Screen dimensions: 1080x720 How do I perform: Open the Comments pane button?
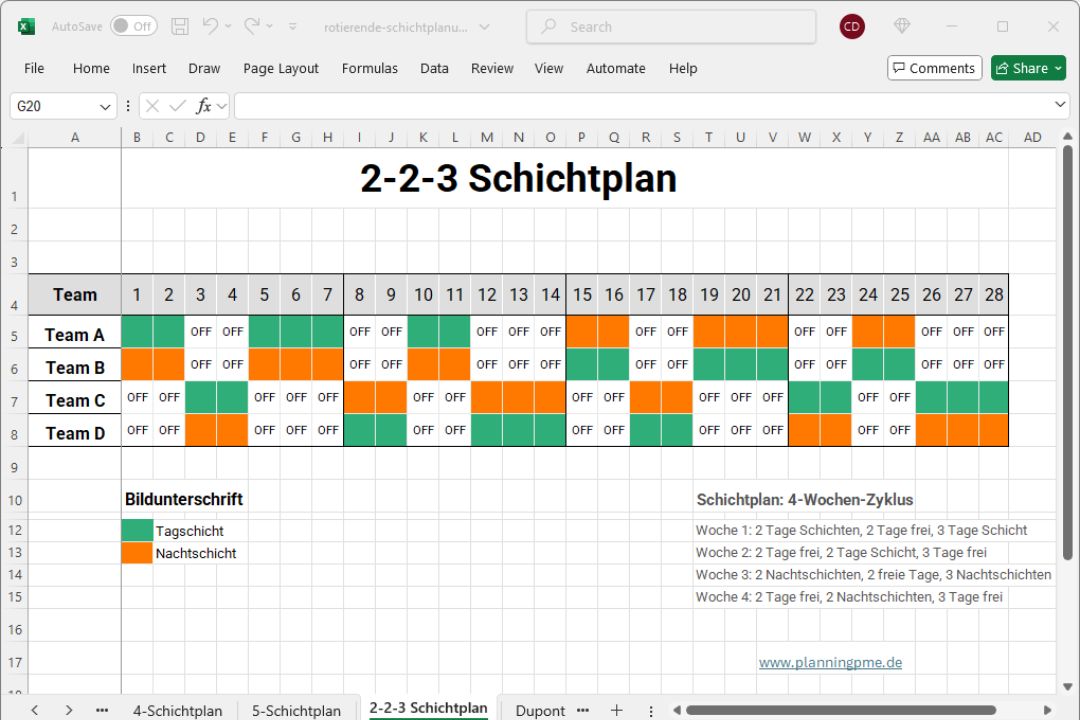[932, 68]
